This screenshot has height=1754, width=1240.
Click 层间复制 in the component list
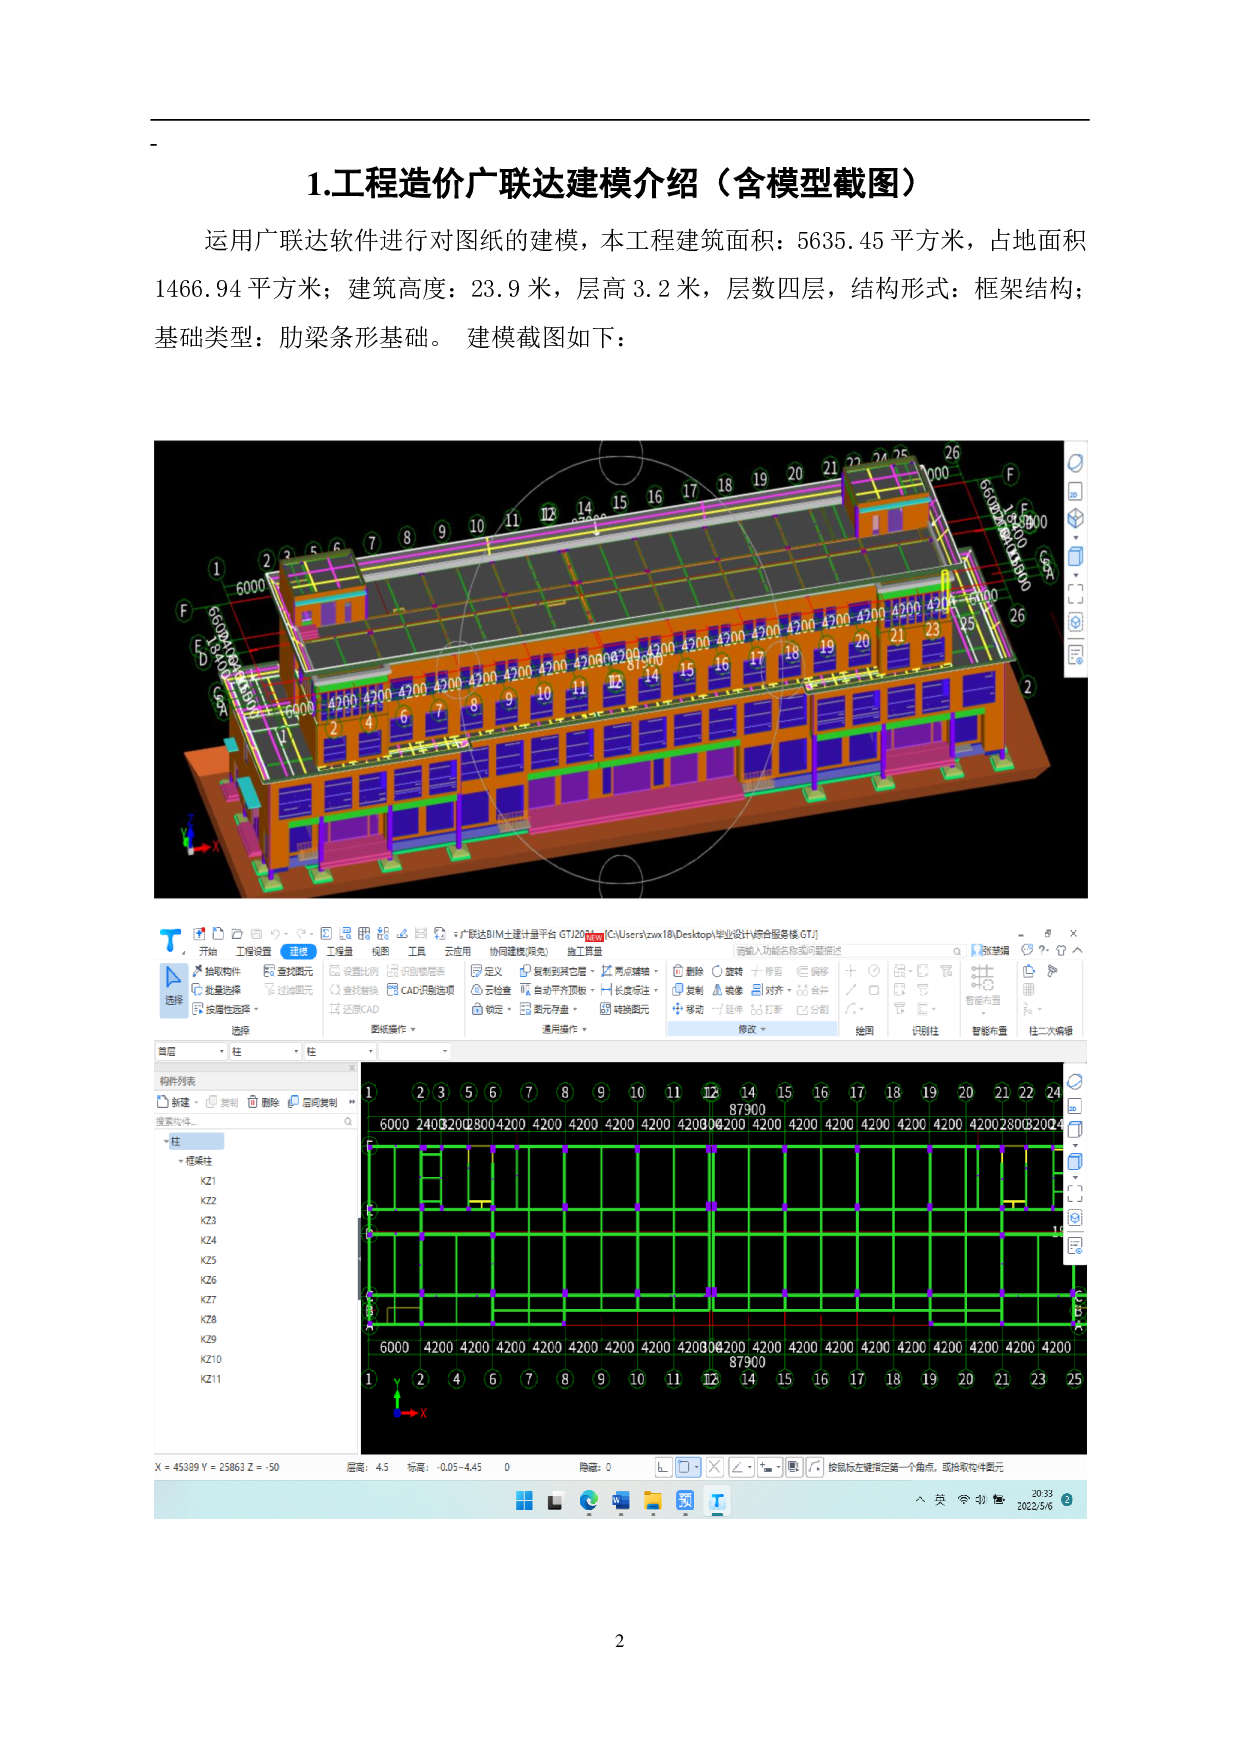coord(313,1102)
